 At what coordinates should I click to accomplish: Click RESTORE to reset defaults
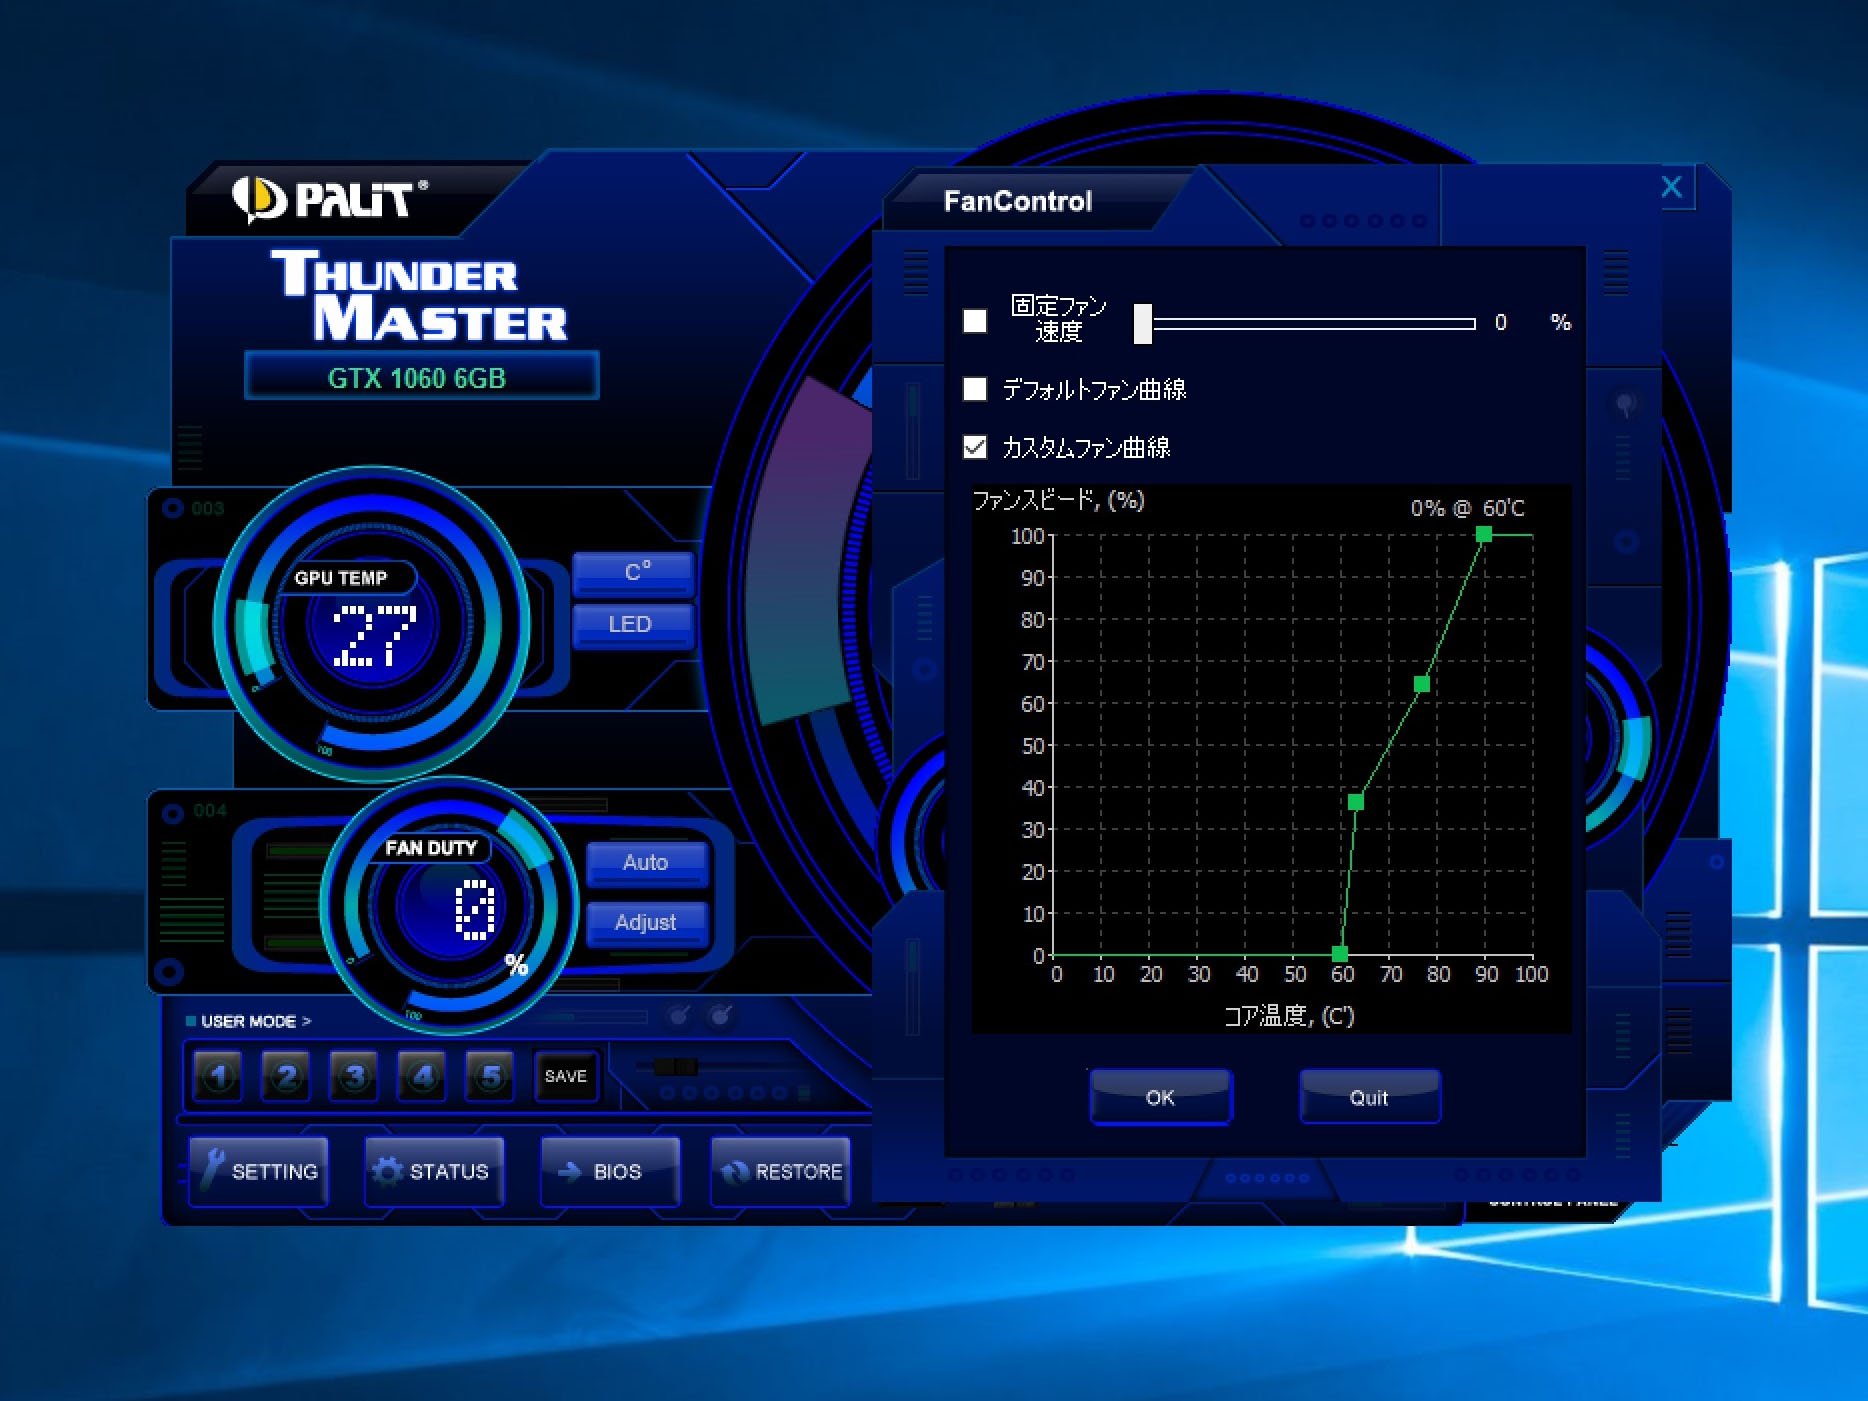[781, 1171]
